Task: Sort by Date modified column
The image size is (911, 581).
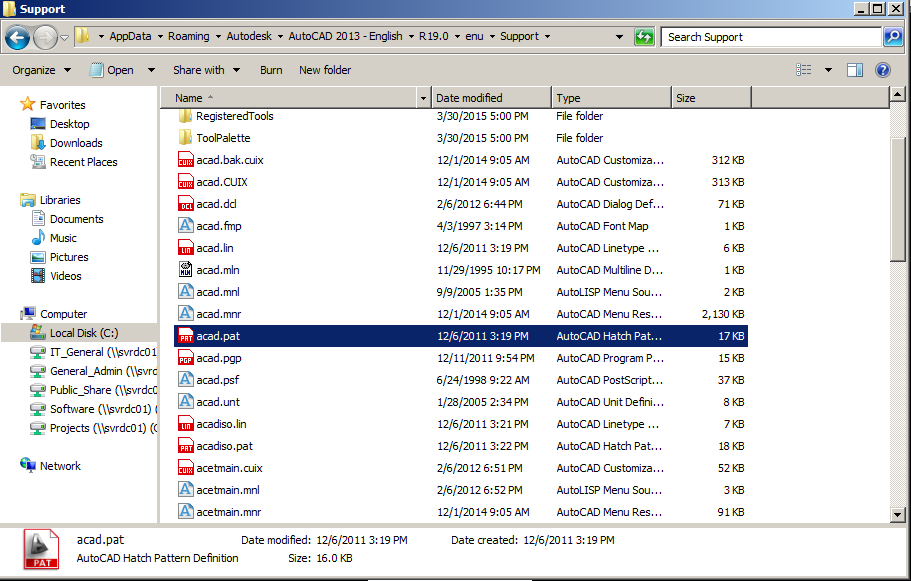Action: [x=491, y=98]
